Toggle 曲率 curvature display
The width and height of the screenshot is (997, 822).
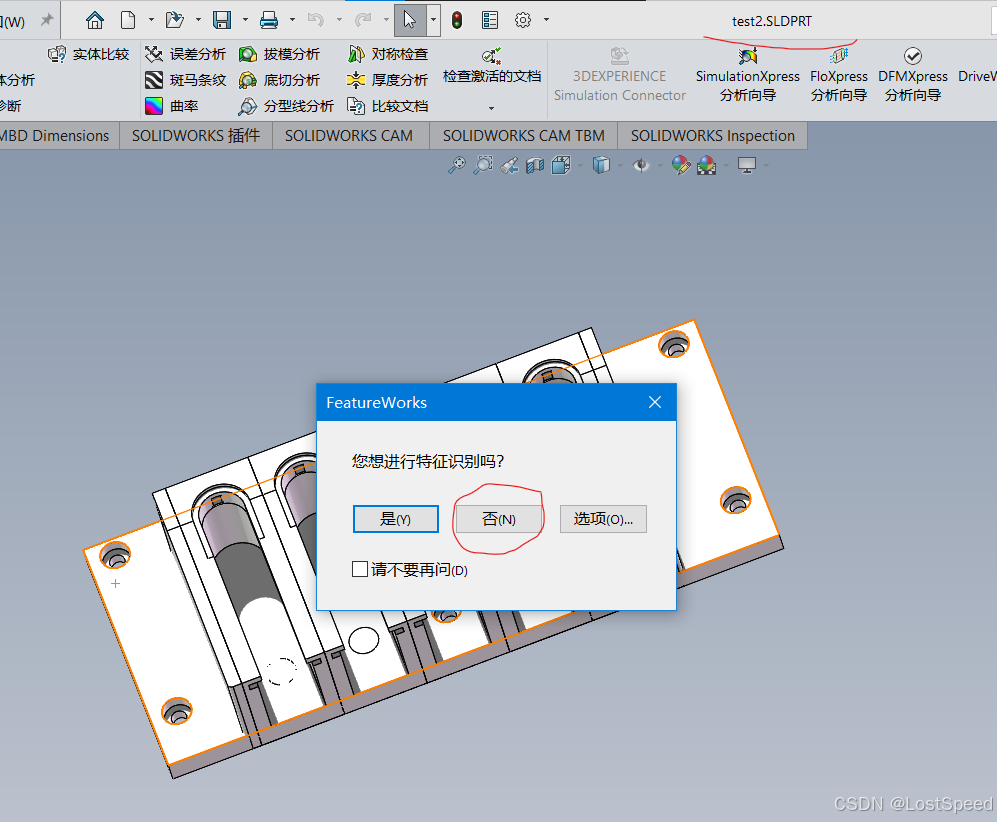point(172,106)
